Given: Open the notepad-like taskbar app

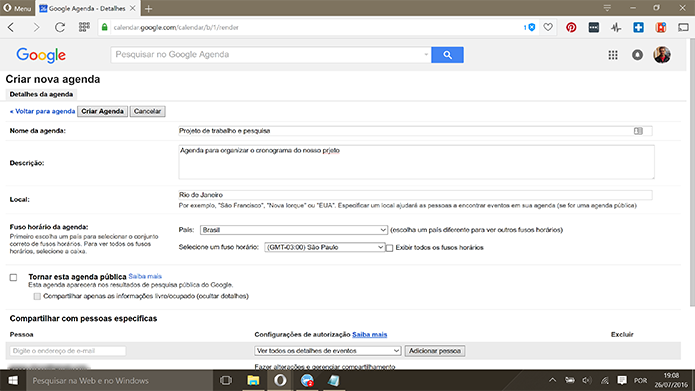Looking at the screenshot, I should tap(334, 380).
